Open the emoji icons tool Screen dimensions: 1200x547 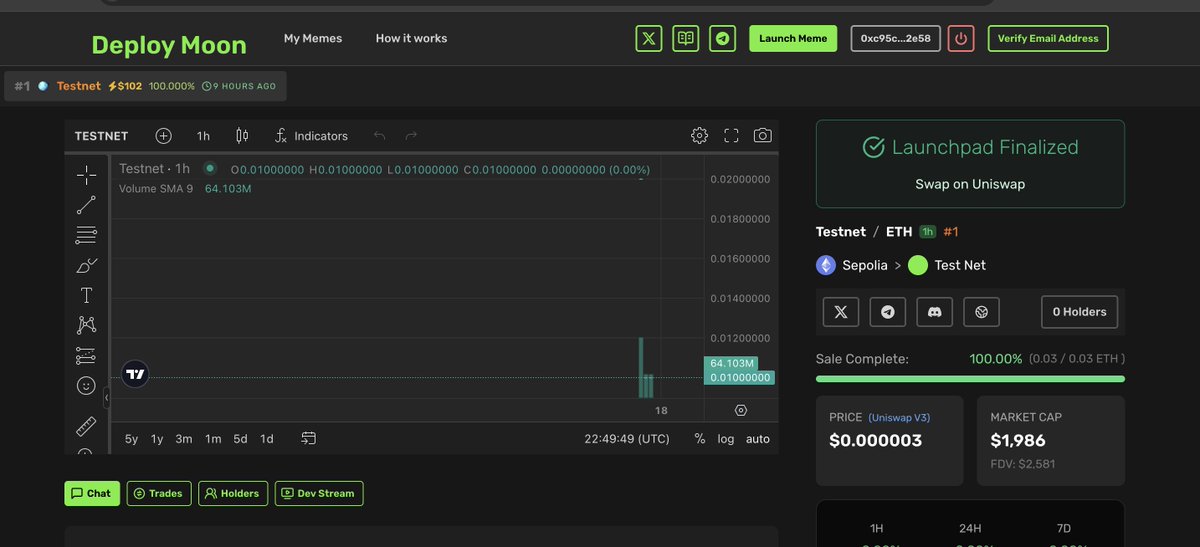click(87, 385)
